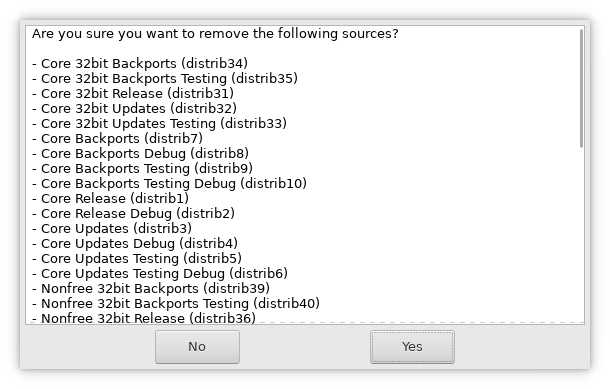Select the Core Release (distrib1) line
The height and width of the screenshot is (389, 610).
pyautogui.click(x=110, y=199)
